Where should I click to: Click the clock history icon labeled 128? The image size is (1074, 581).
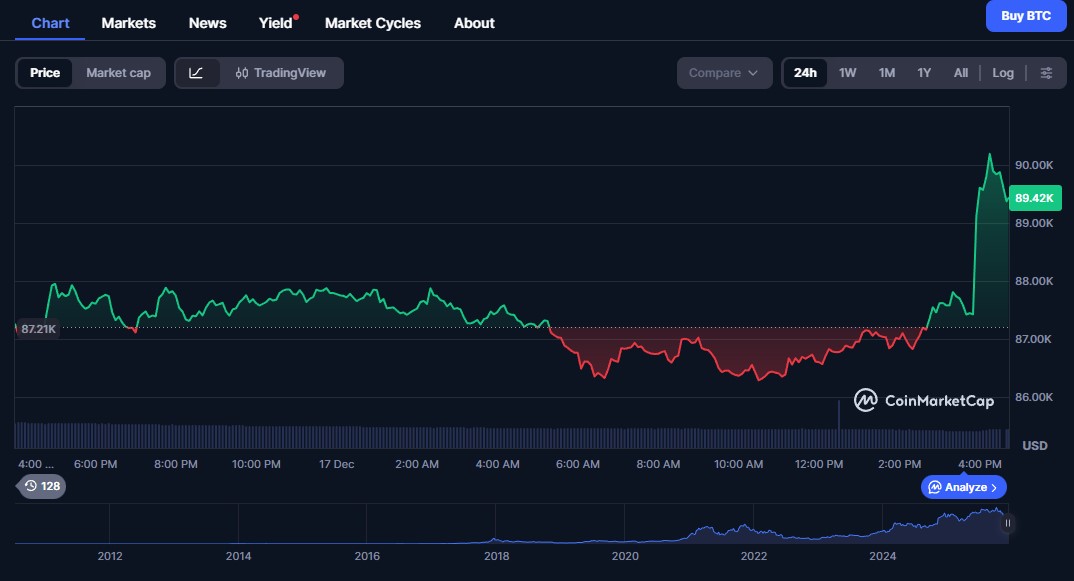(40, 487)
